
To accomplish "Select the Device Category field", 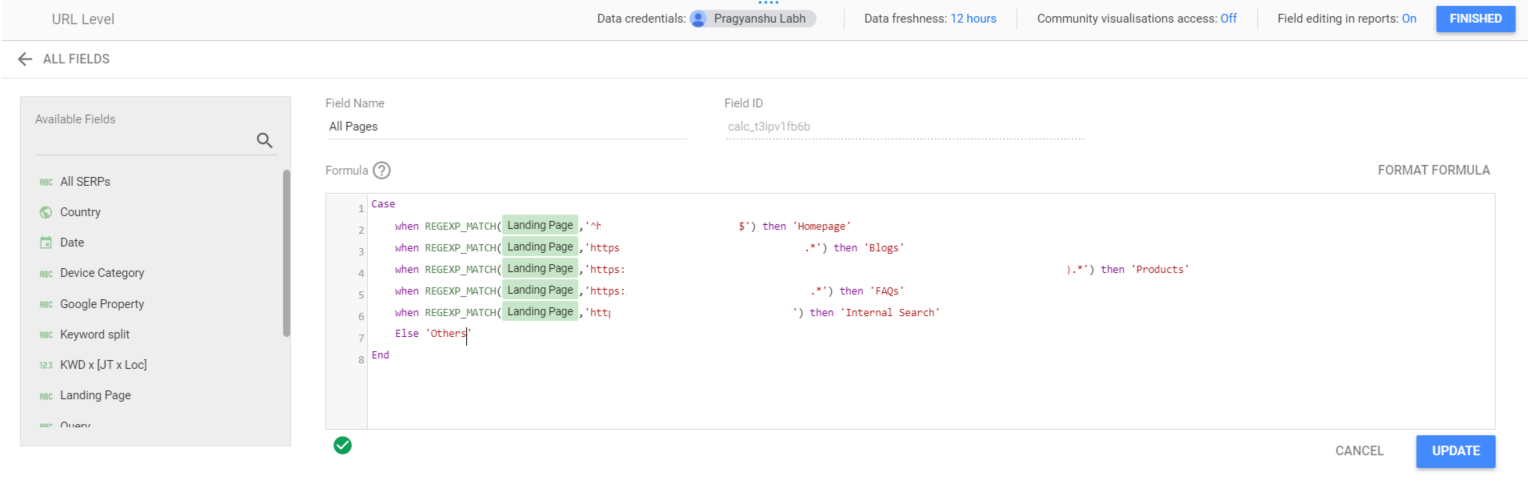I will [102, 273].
